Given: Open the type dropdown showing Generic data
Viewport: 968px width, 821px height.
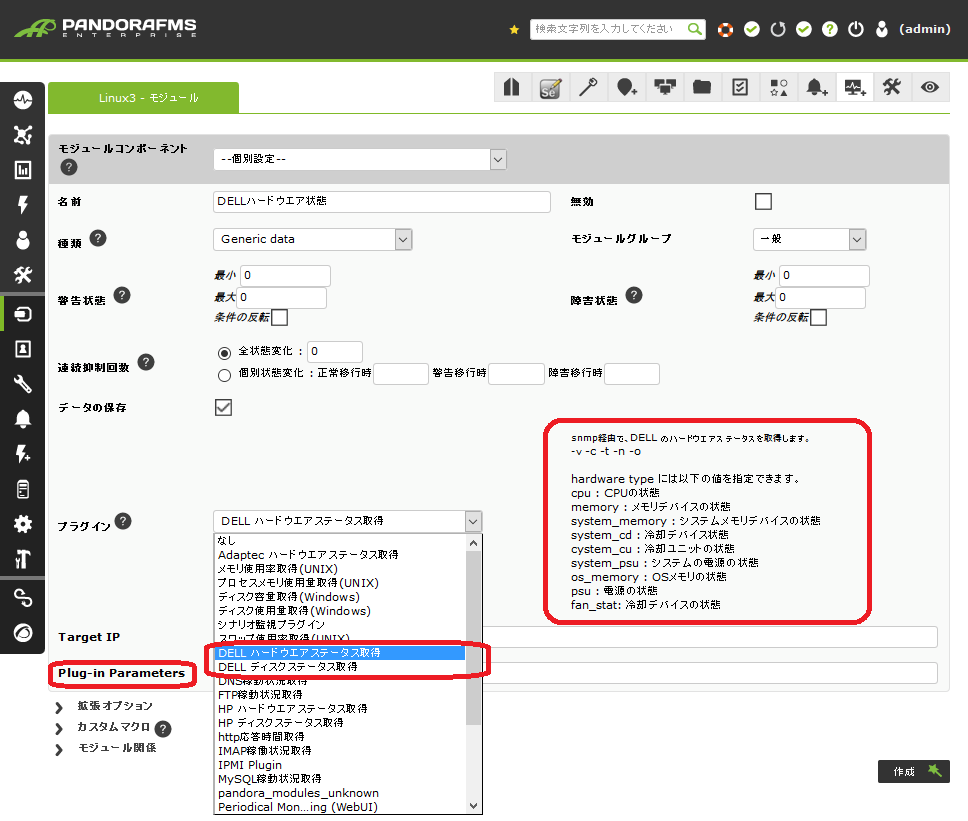Looking at the screenshot, I should (x=312, y=239).
